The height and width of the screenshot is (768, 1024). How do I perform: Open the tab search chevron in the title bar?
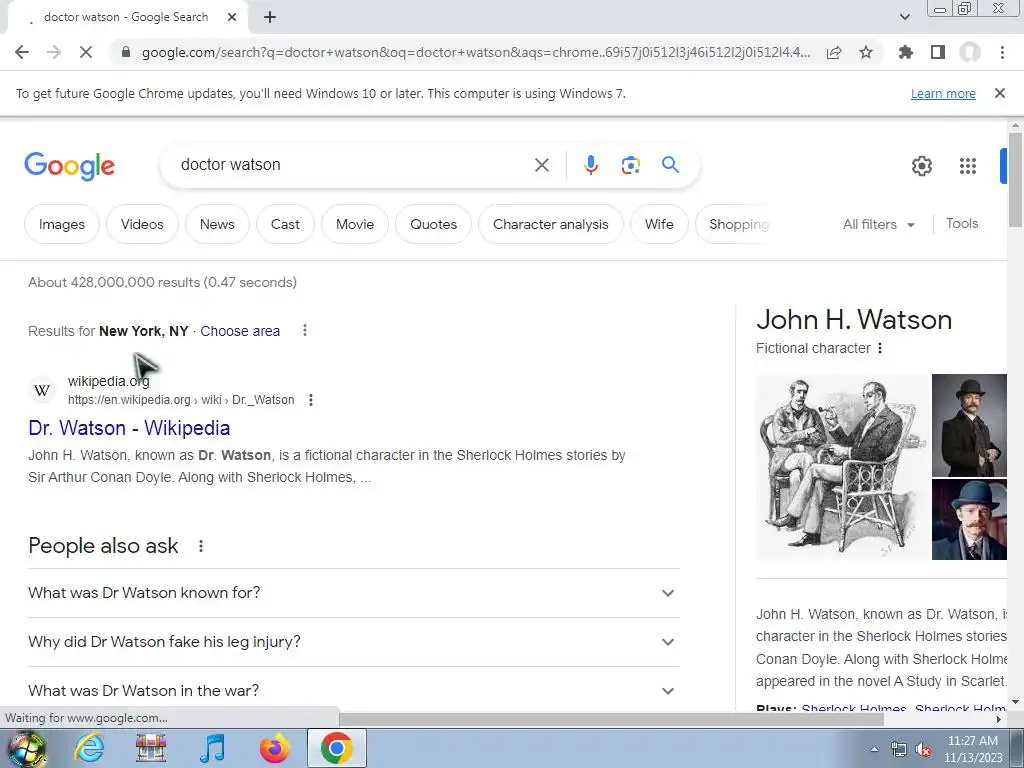tap(904, 17)
